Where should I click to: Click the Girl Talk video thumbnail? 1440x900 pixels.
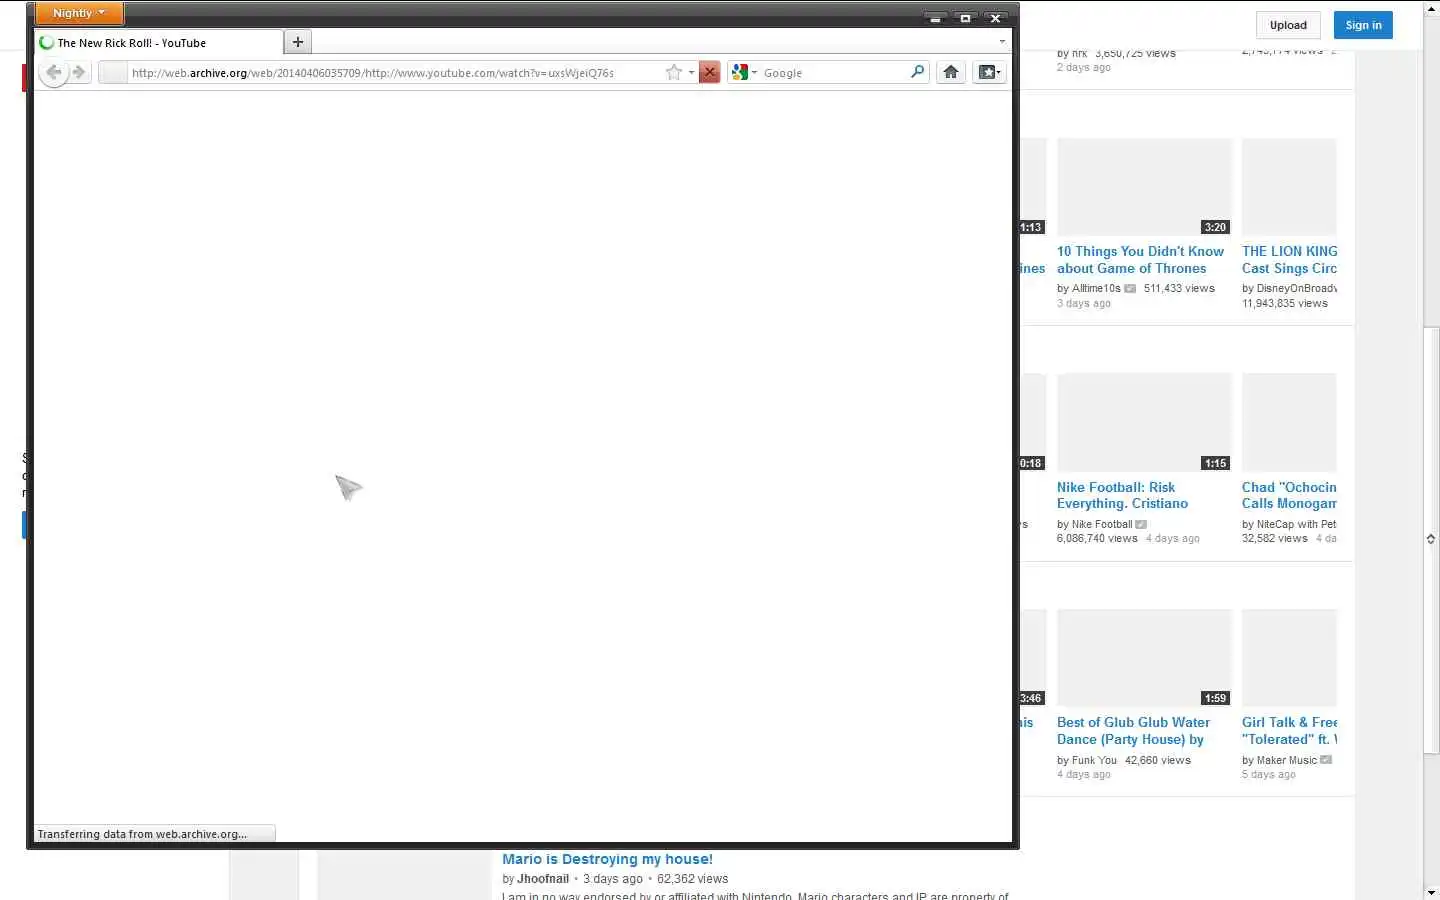click(x=1289, y=658)
